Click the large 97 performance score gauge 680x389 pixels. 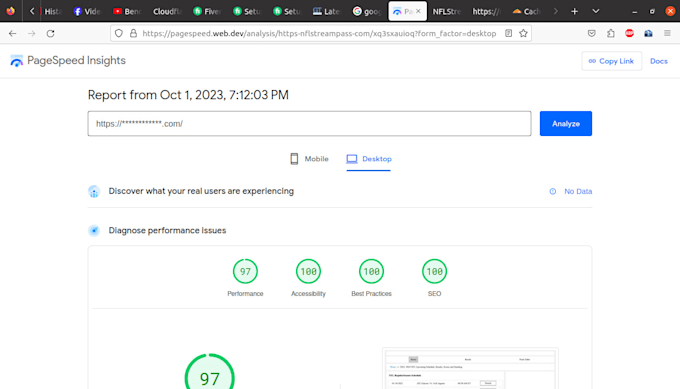(209, 372)
